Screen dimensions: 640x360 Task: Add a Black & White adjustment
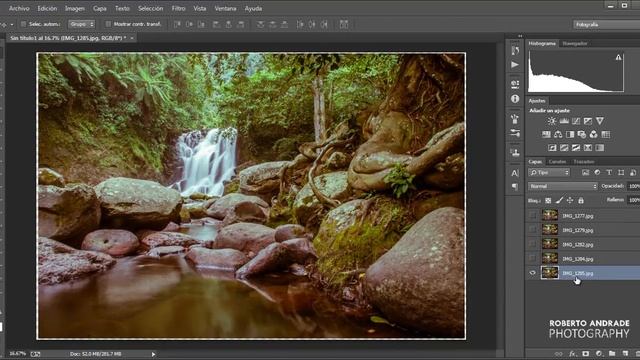(570, 134)
